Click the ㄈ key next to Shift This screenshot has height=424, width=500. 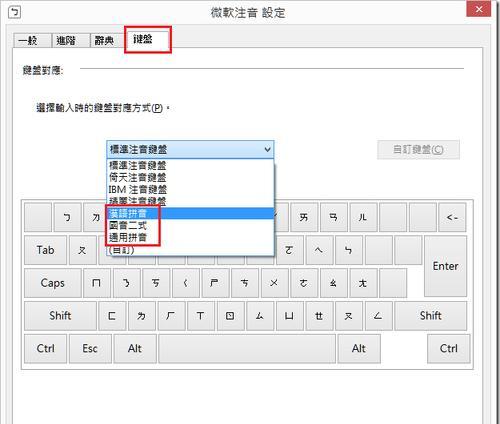click(x=112, y=316)
